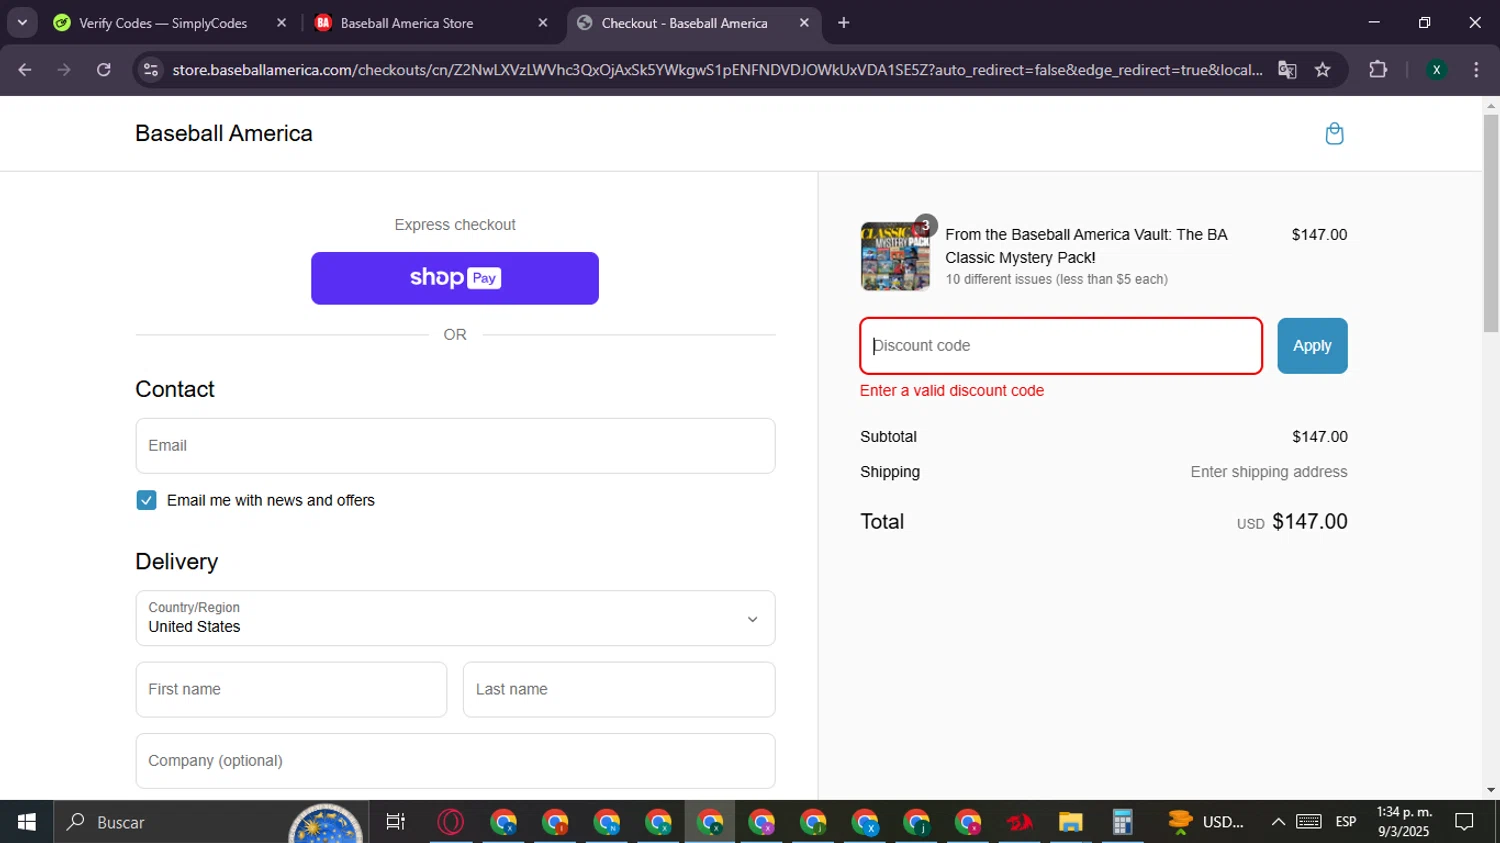Viewport: 1500px width, 843px height.
Task: Open the Chrome profile avatar
Action: point(1436,70)
